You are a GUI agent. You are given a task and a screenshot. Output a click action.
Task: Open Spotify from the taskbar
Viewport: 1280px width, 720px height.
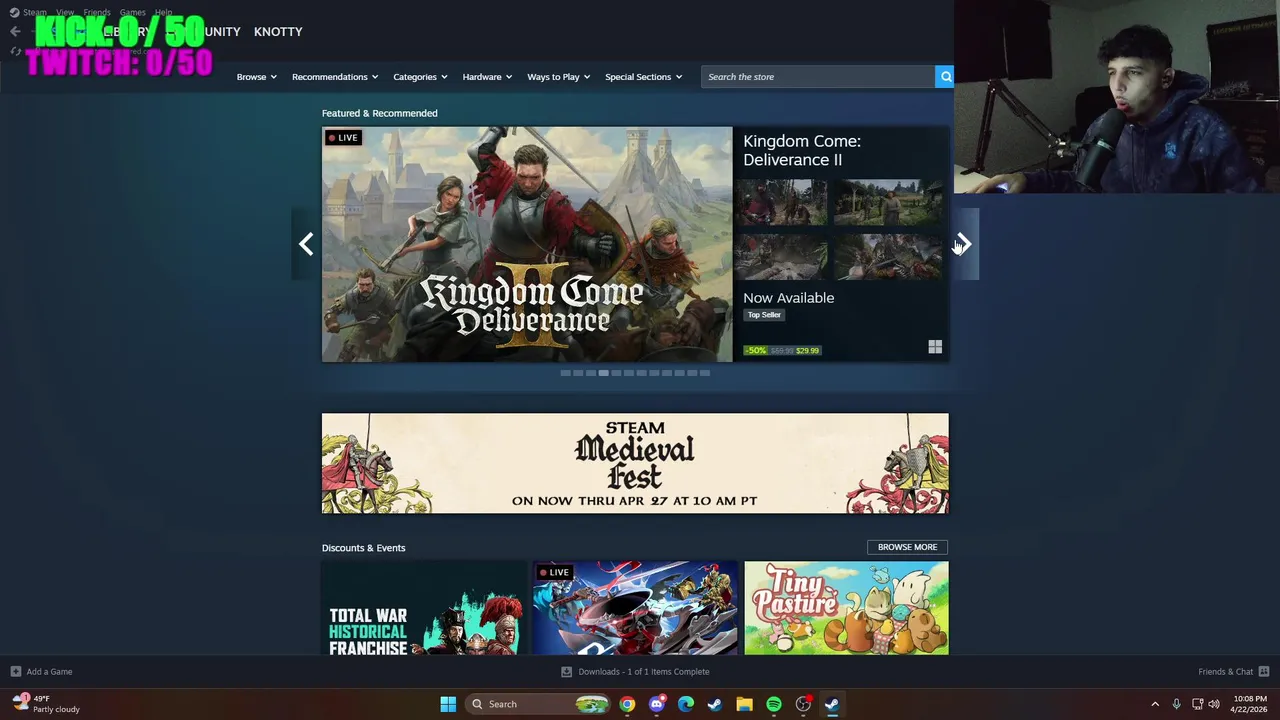tap(773, 704)
